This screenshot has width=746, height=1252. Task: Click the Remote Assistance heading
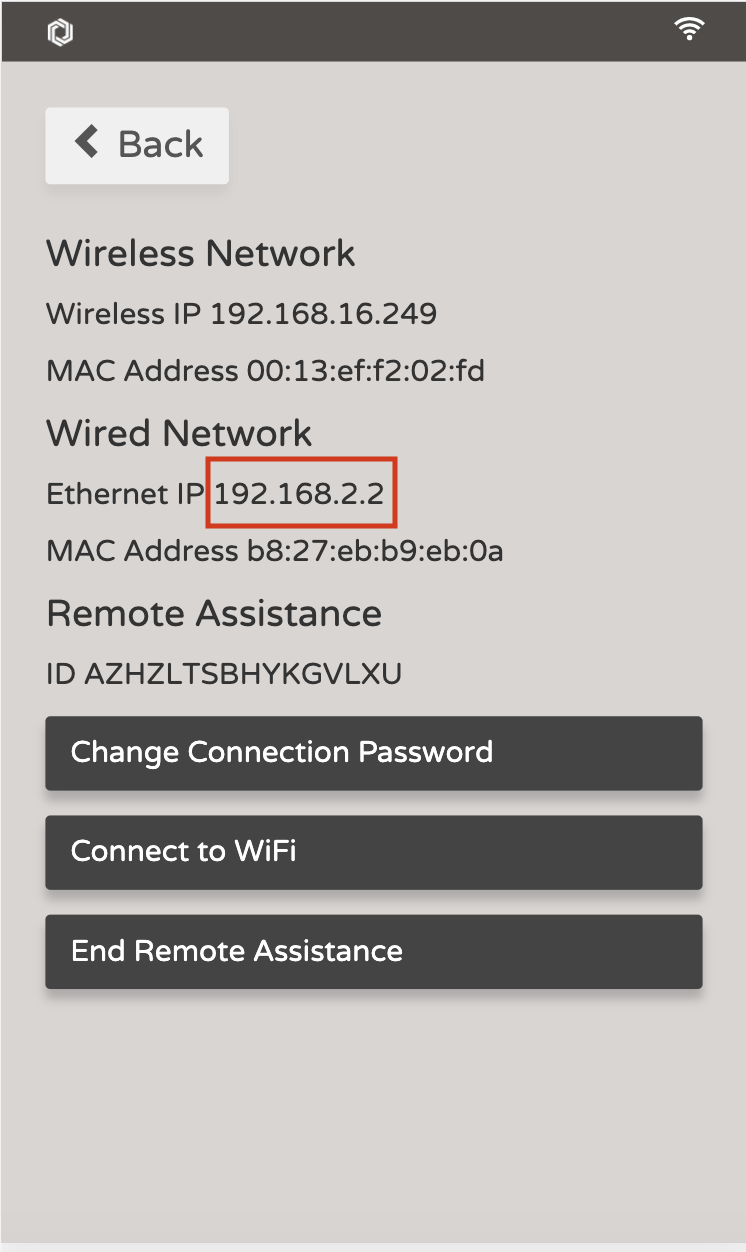[x=214, y=613]
